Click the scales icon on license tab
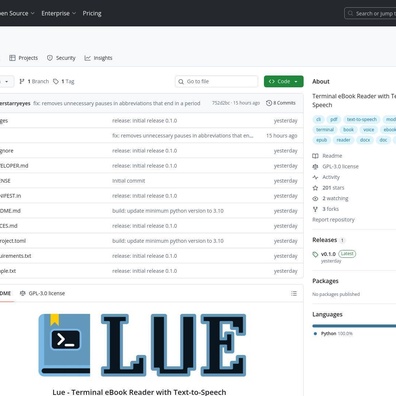Image resolution: width=396 pixels, height=396 pixels. coord(23,293)
